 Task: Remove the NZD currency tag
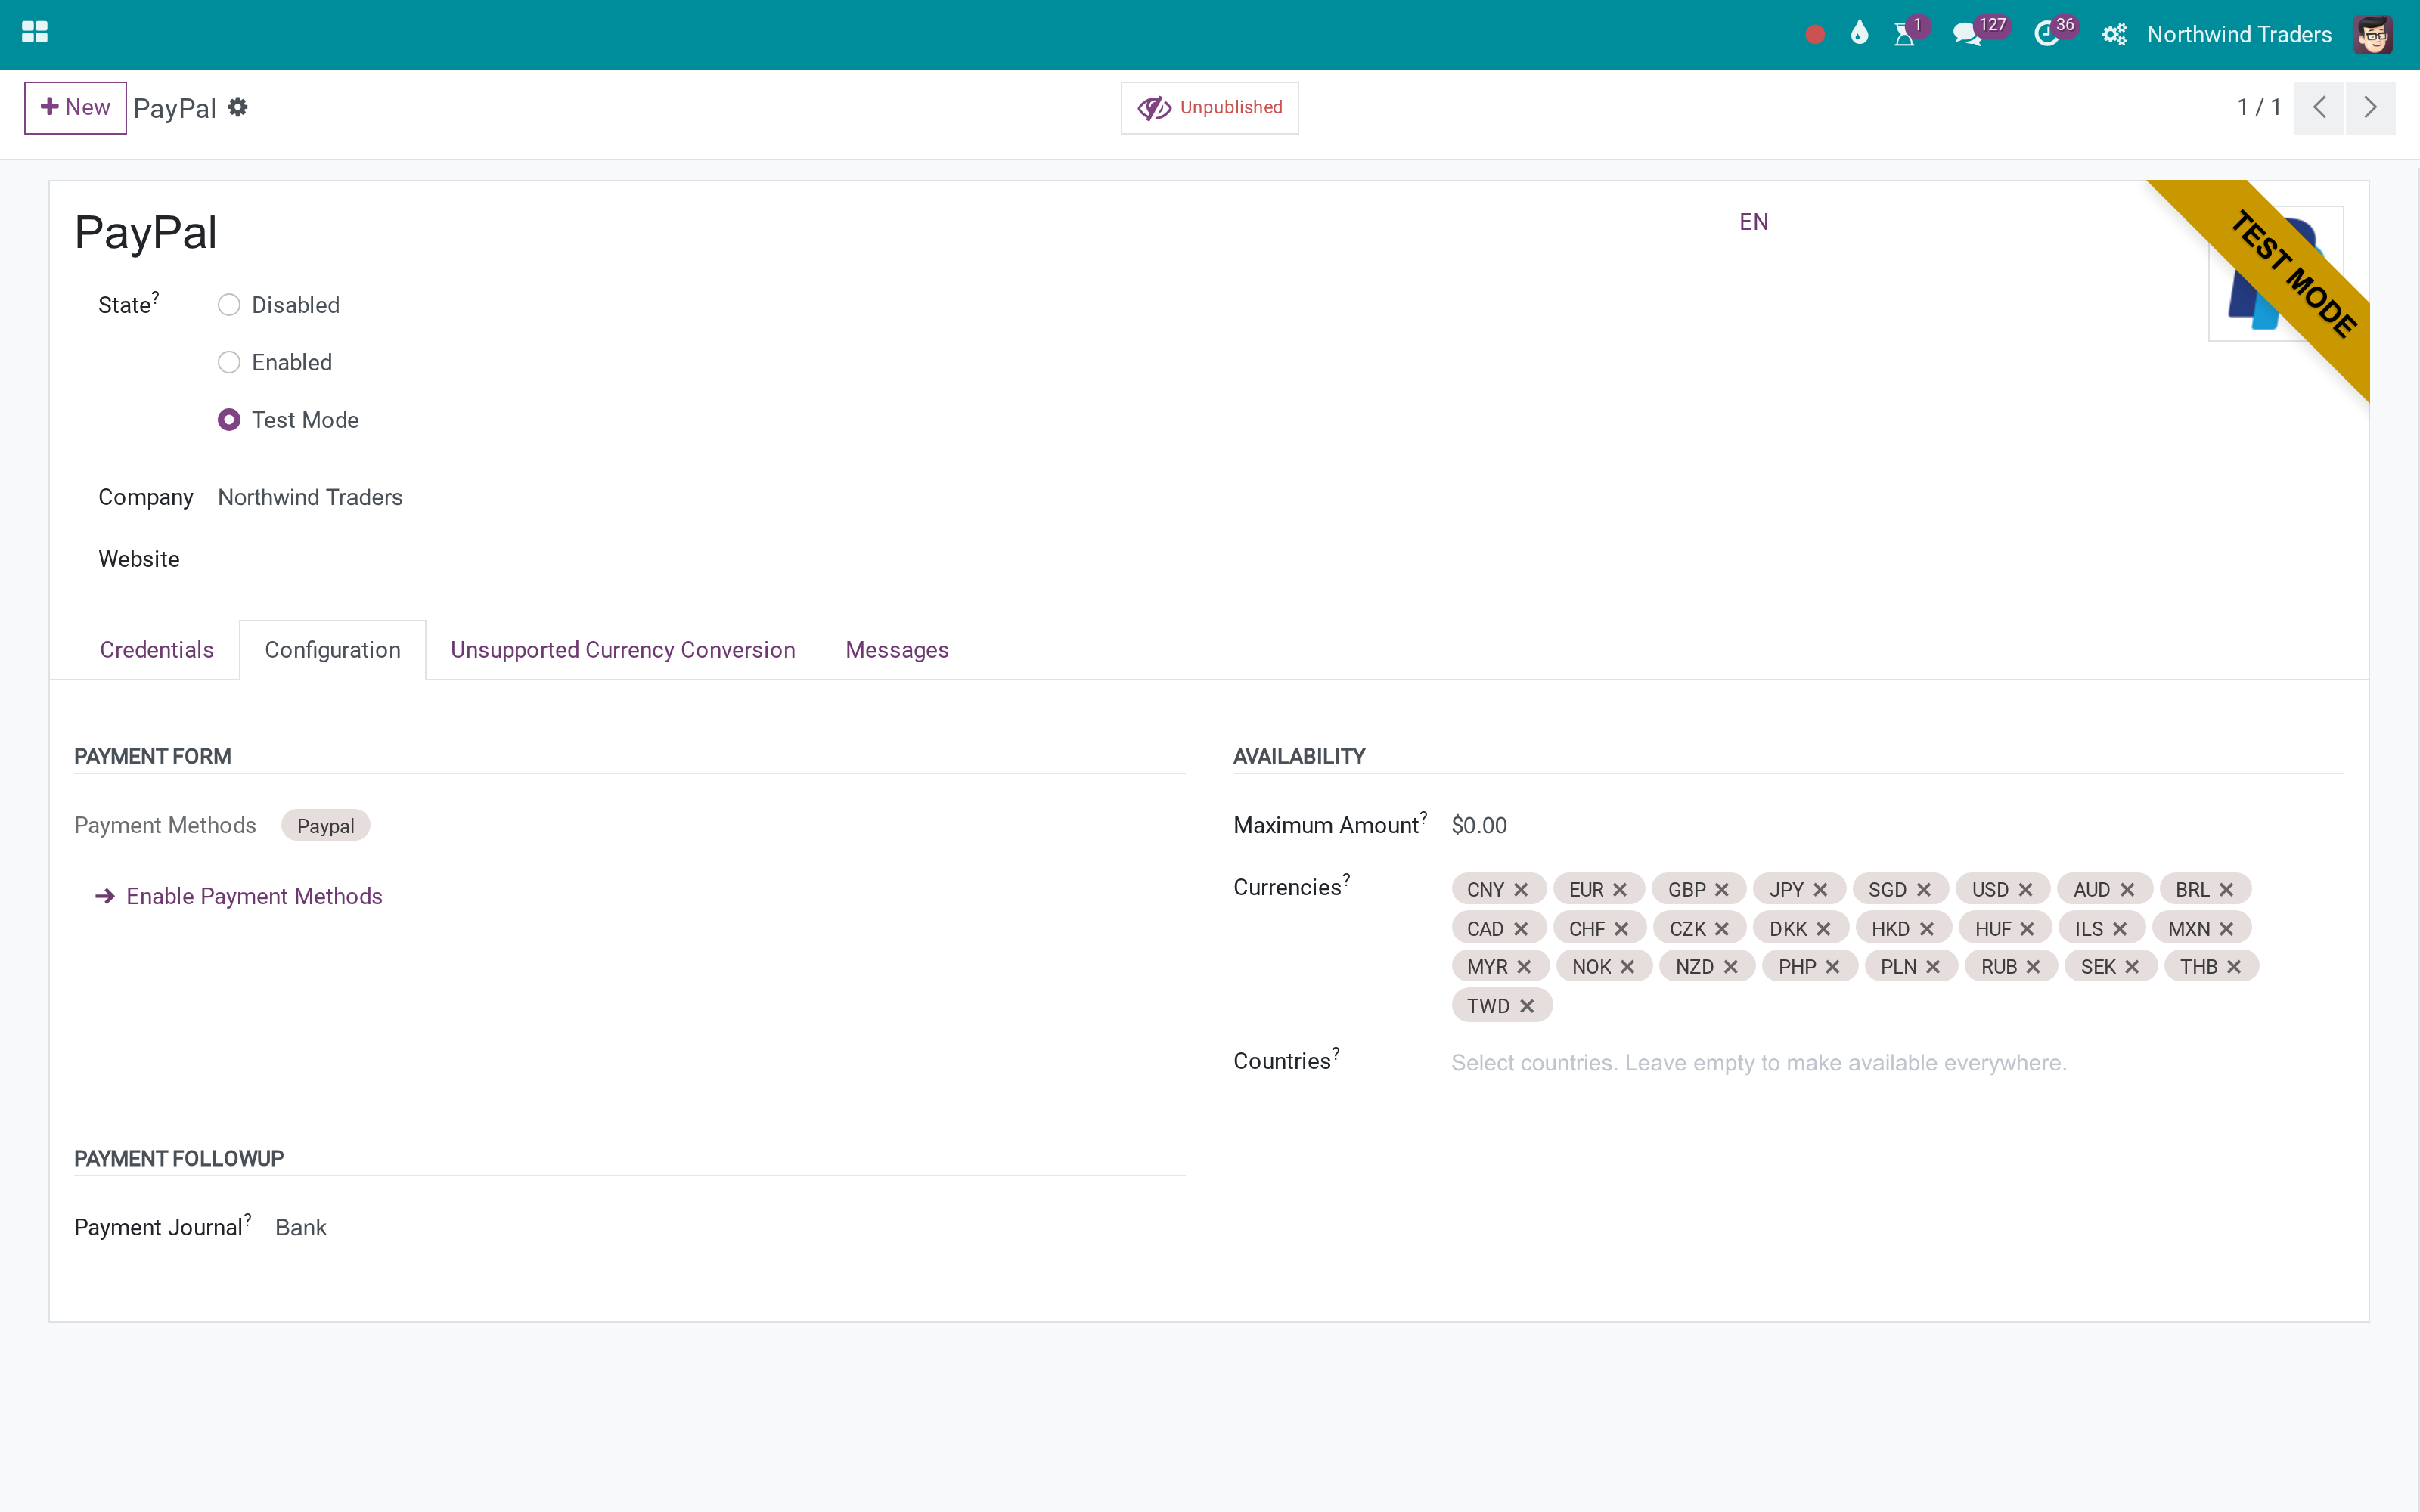(1731, 967)
